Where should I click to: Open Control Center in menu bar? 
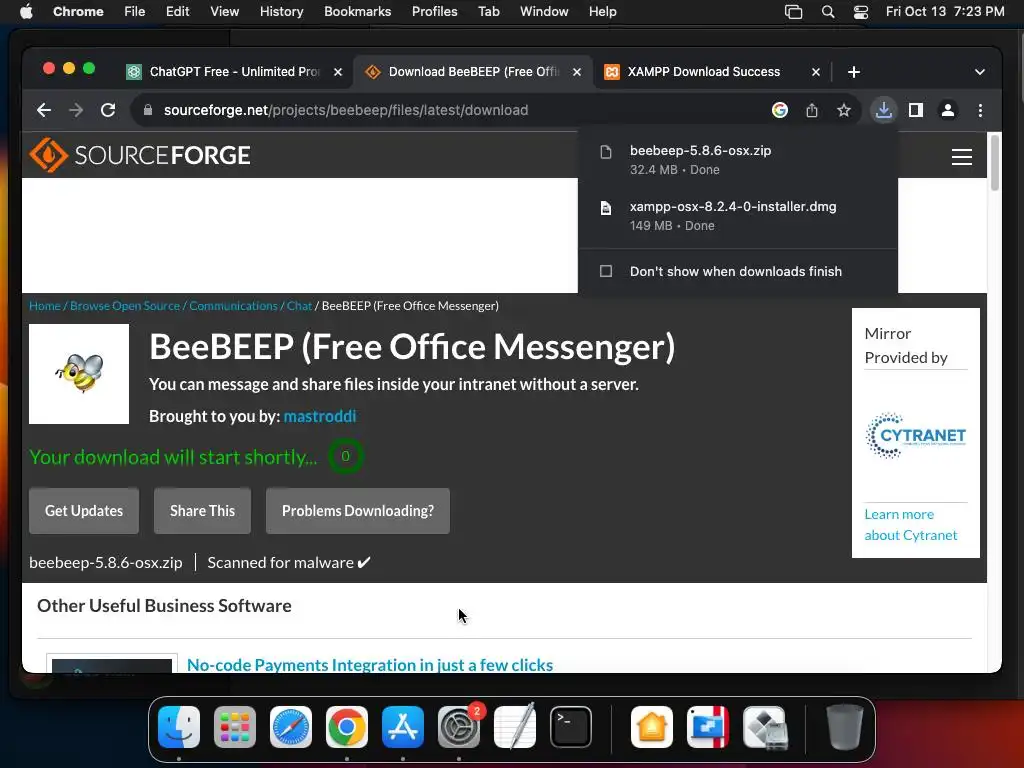tap(861, 12)
